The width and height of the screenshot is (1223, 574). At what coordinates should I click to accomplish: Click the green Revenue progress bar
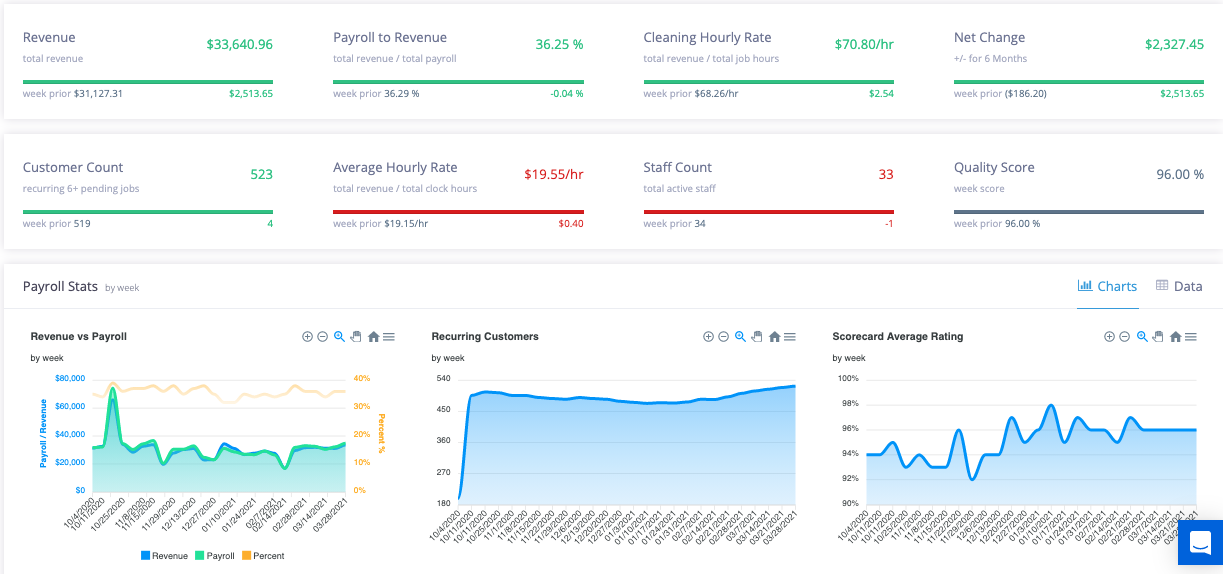[148, 82]
